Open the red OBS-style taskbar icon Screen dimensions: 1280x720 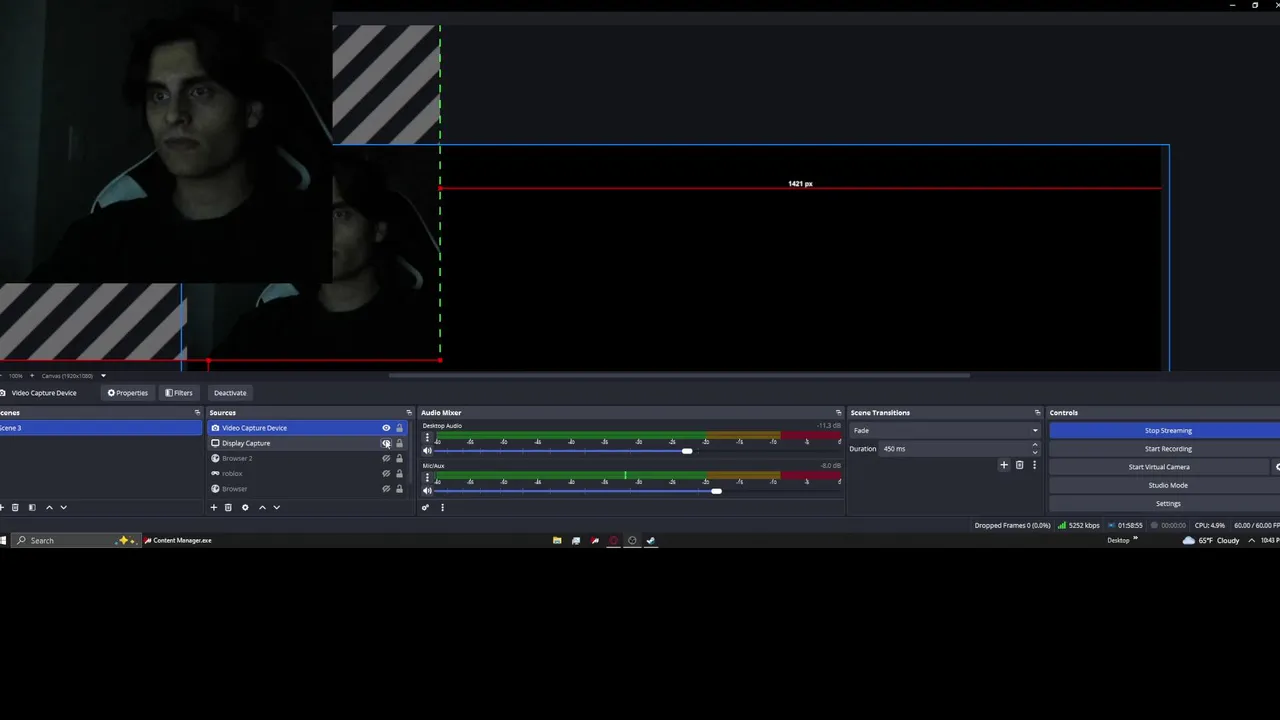[613, 540]
